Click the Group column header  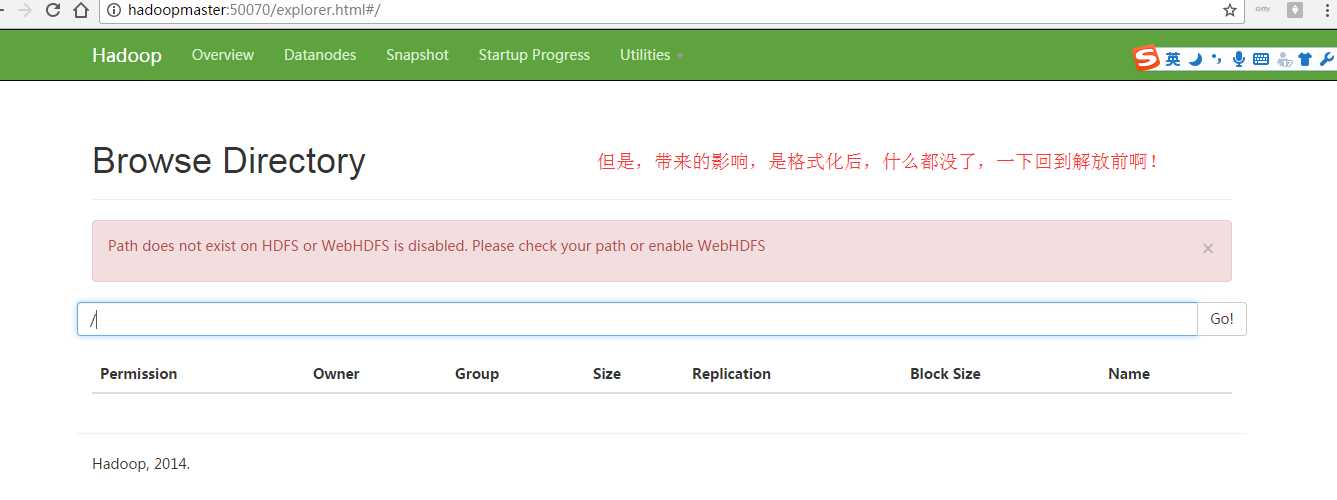coord(477,374)
